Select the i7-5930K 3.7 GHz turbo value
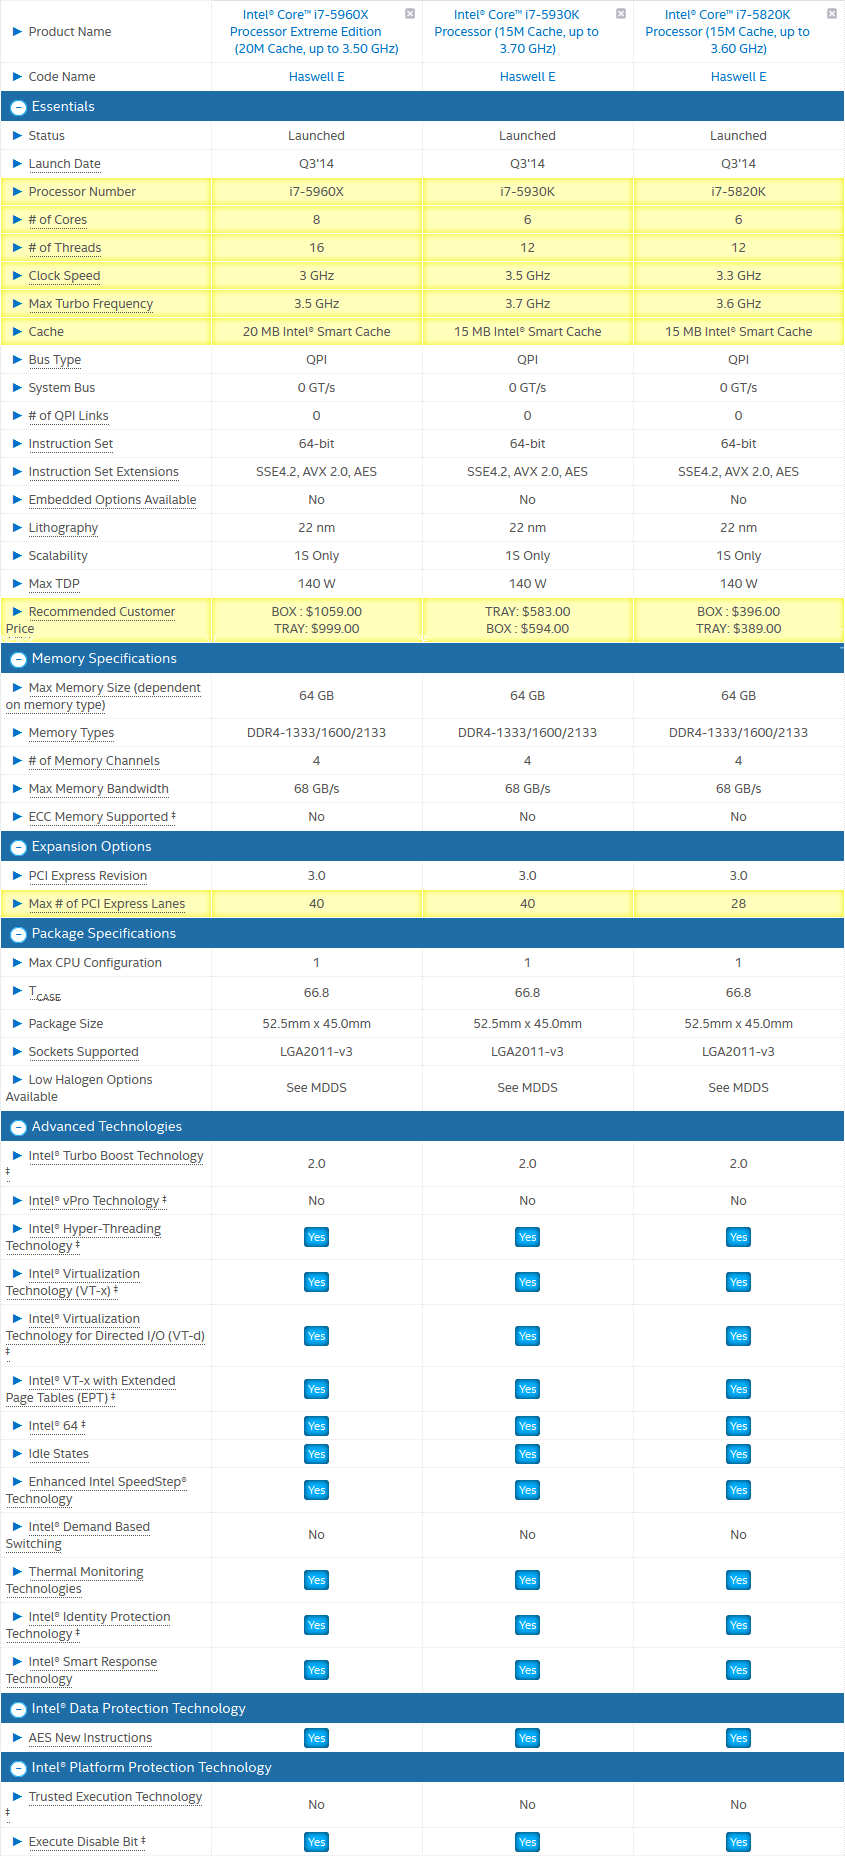 coord(527,304)
